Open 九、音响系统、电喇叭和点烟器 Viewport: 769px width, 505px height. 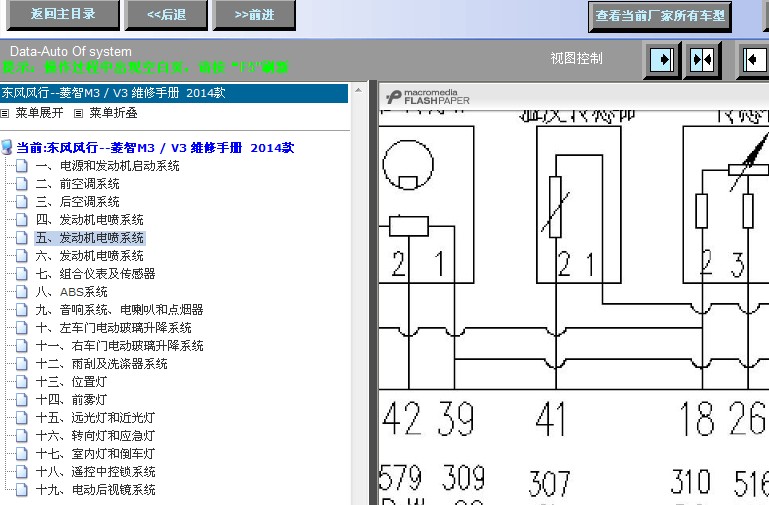point(120,309)
